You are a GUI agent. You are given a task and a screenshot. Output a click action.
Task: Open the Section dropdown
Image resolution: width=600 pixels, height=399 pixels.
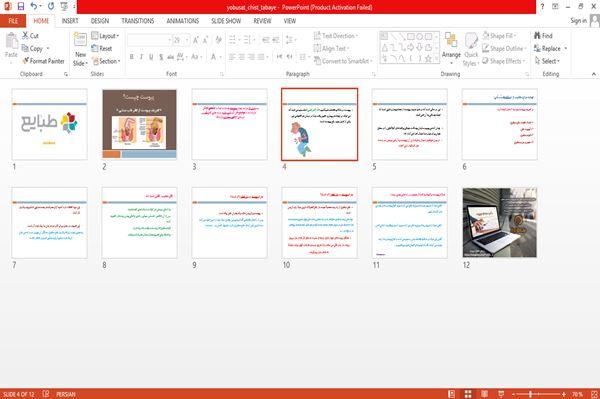click(106, 61)
